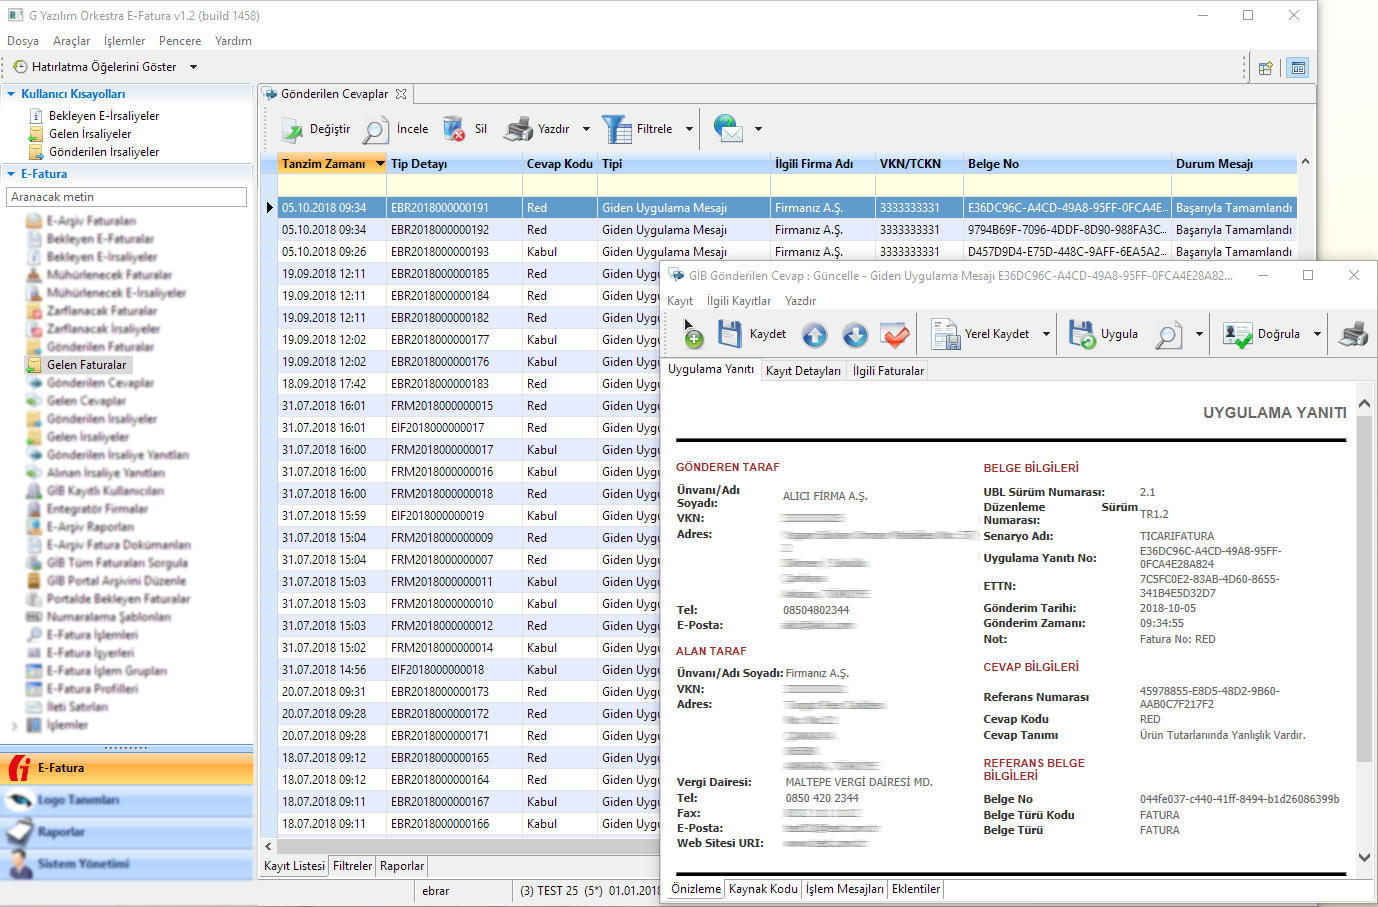Click the Kaydet floppy disk icon
The width and height of the screenshot is (1378, 907).
pyautogui.click(x=730, y=334)
